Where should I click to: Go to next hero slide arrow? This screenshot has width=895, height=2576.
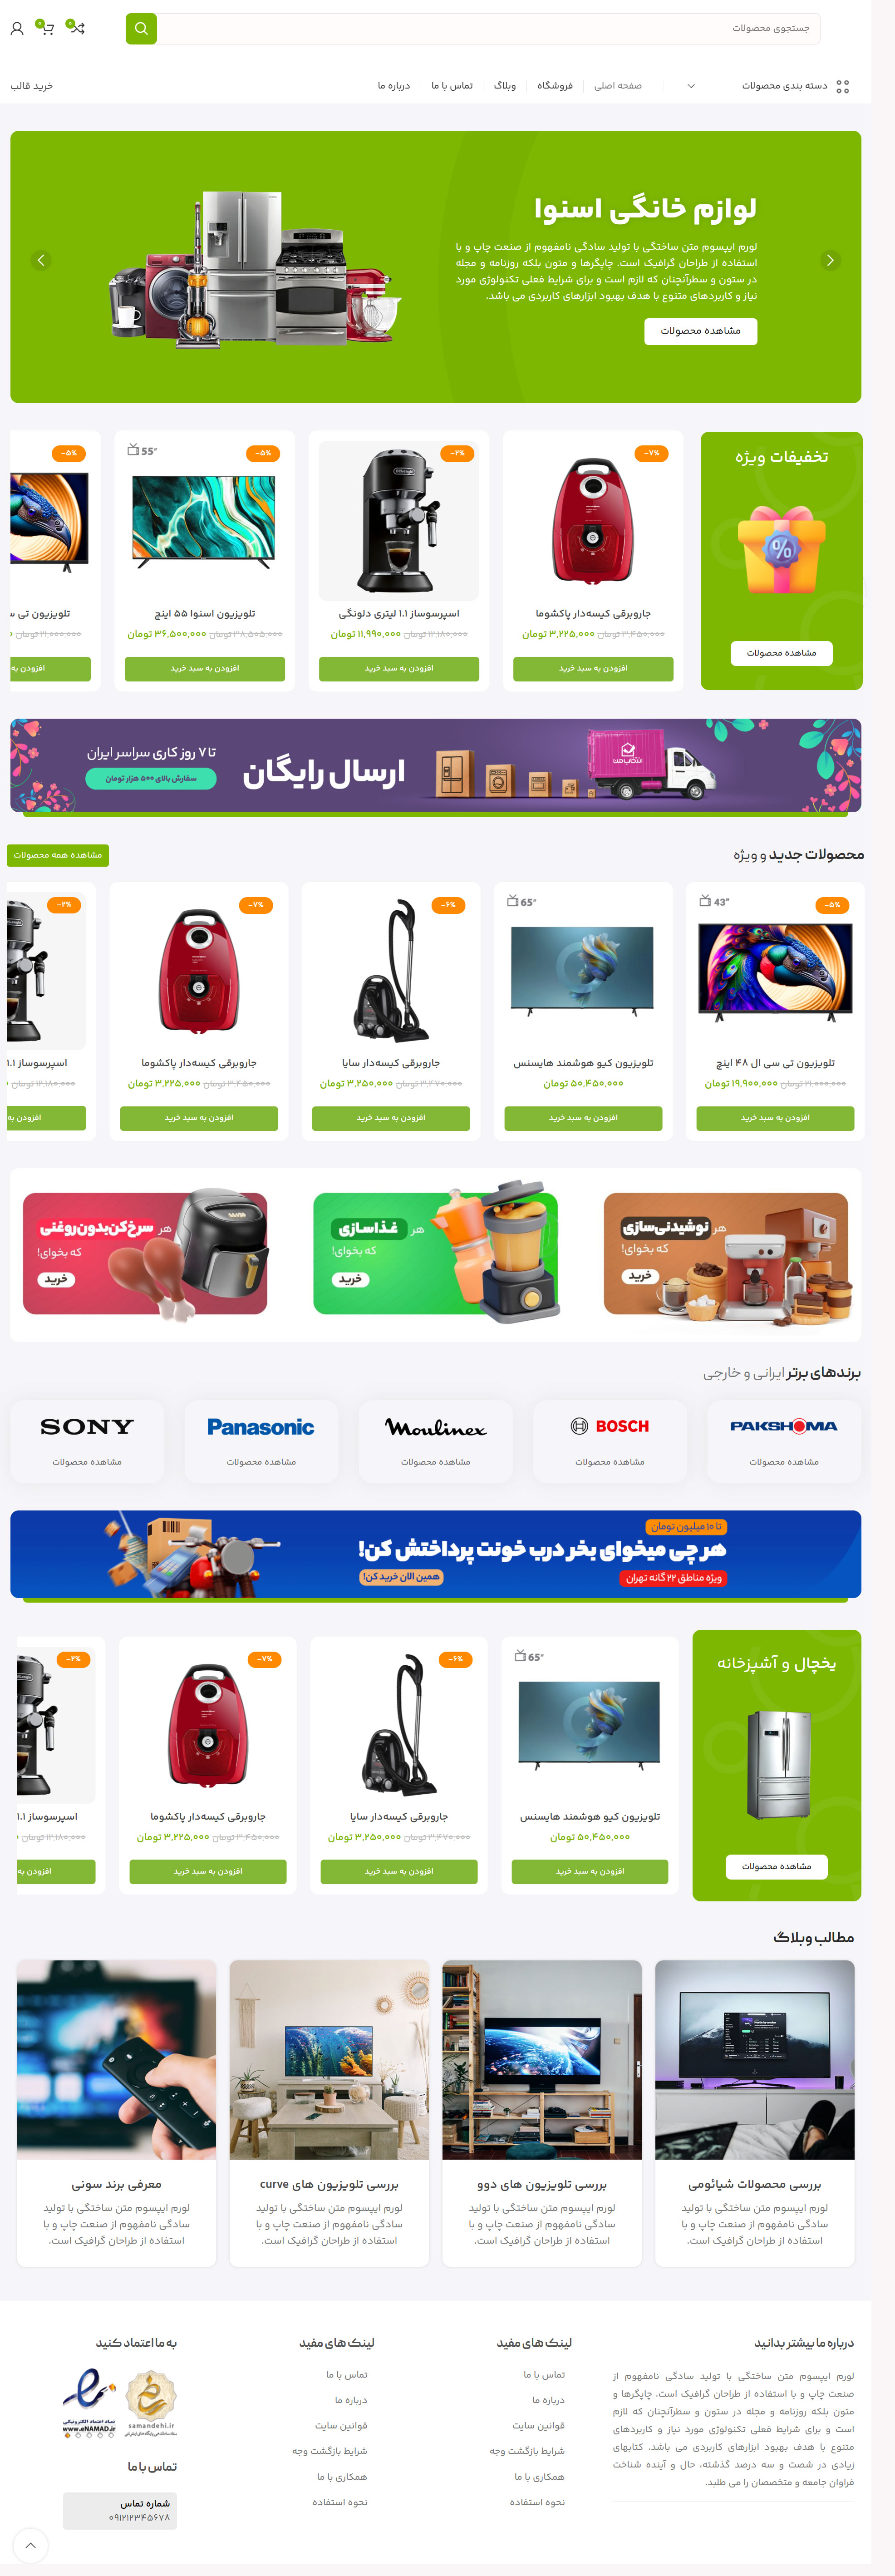(x=830, y=260)
